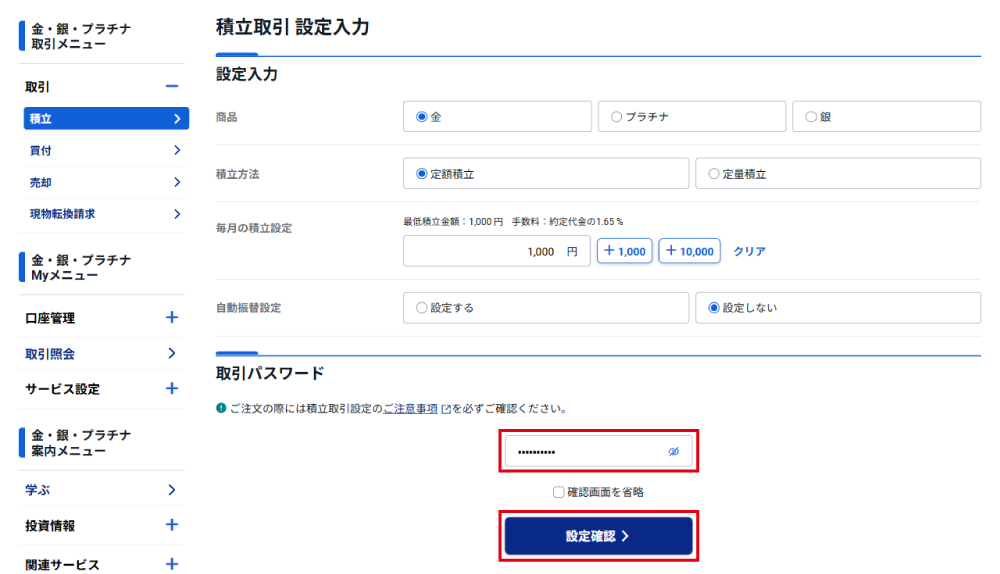
Task: Check the 確認画面を省略 checkbox
Action: coord(559,492)
